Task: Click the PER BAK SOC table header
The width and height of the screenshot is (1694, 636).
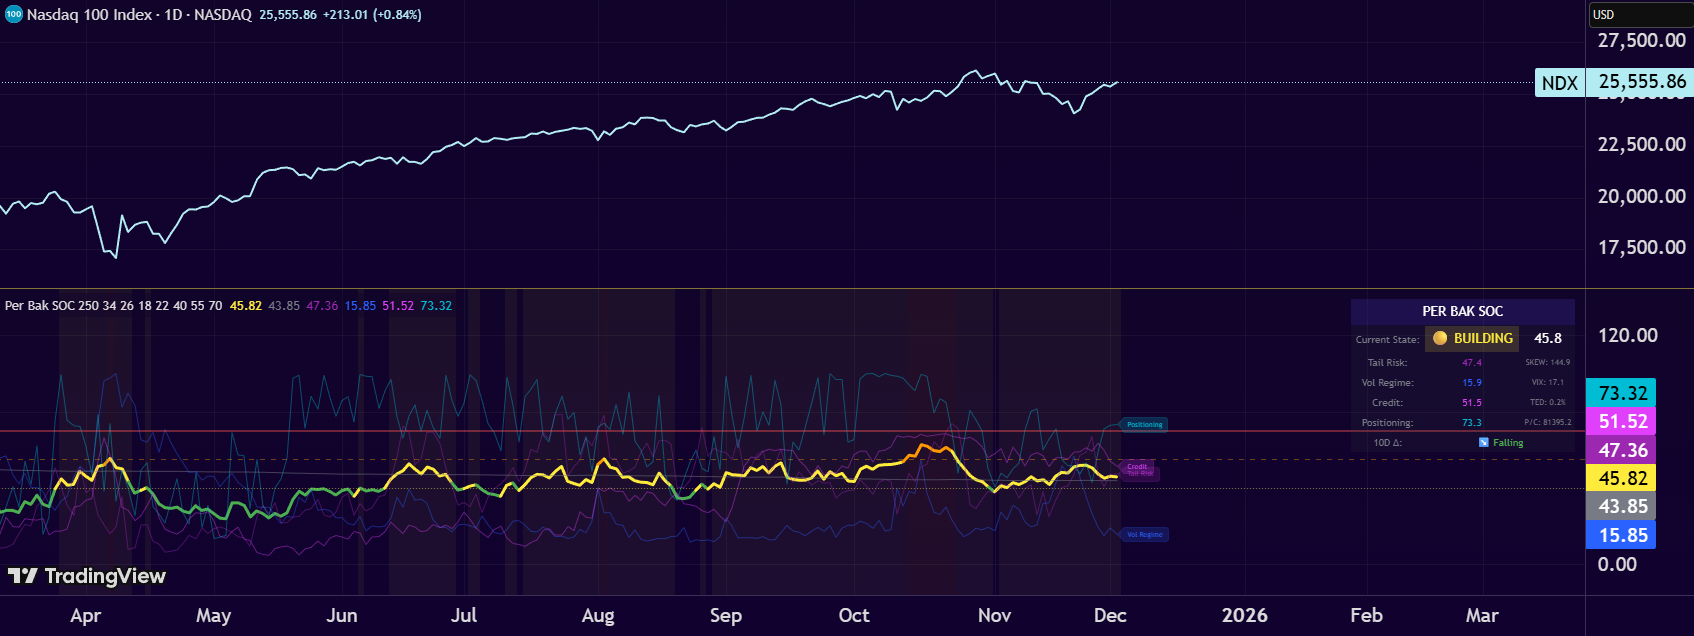Action: click(x=1462, y=311)
